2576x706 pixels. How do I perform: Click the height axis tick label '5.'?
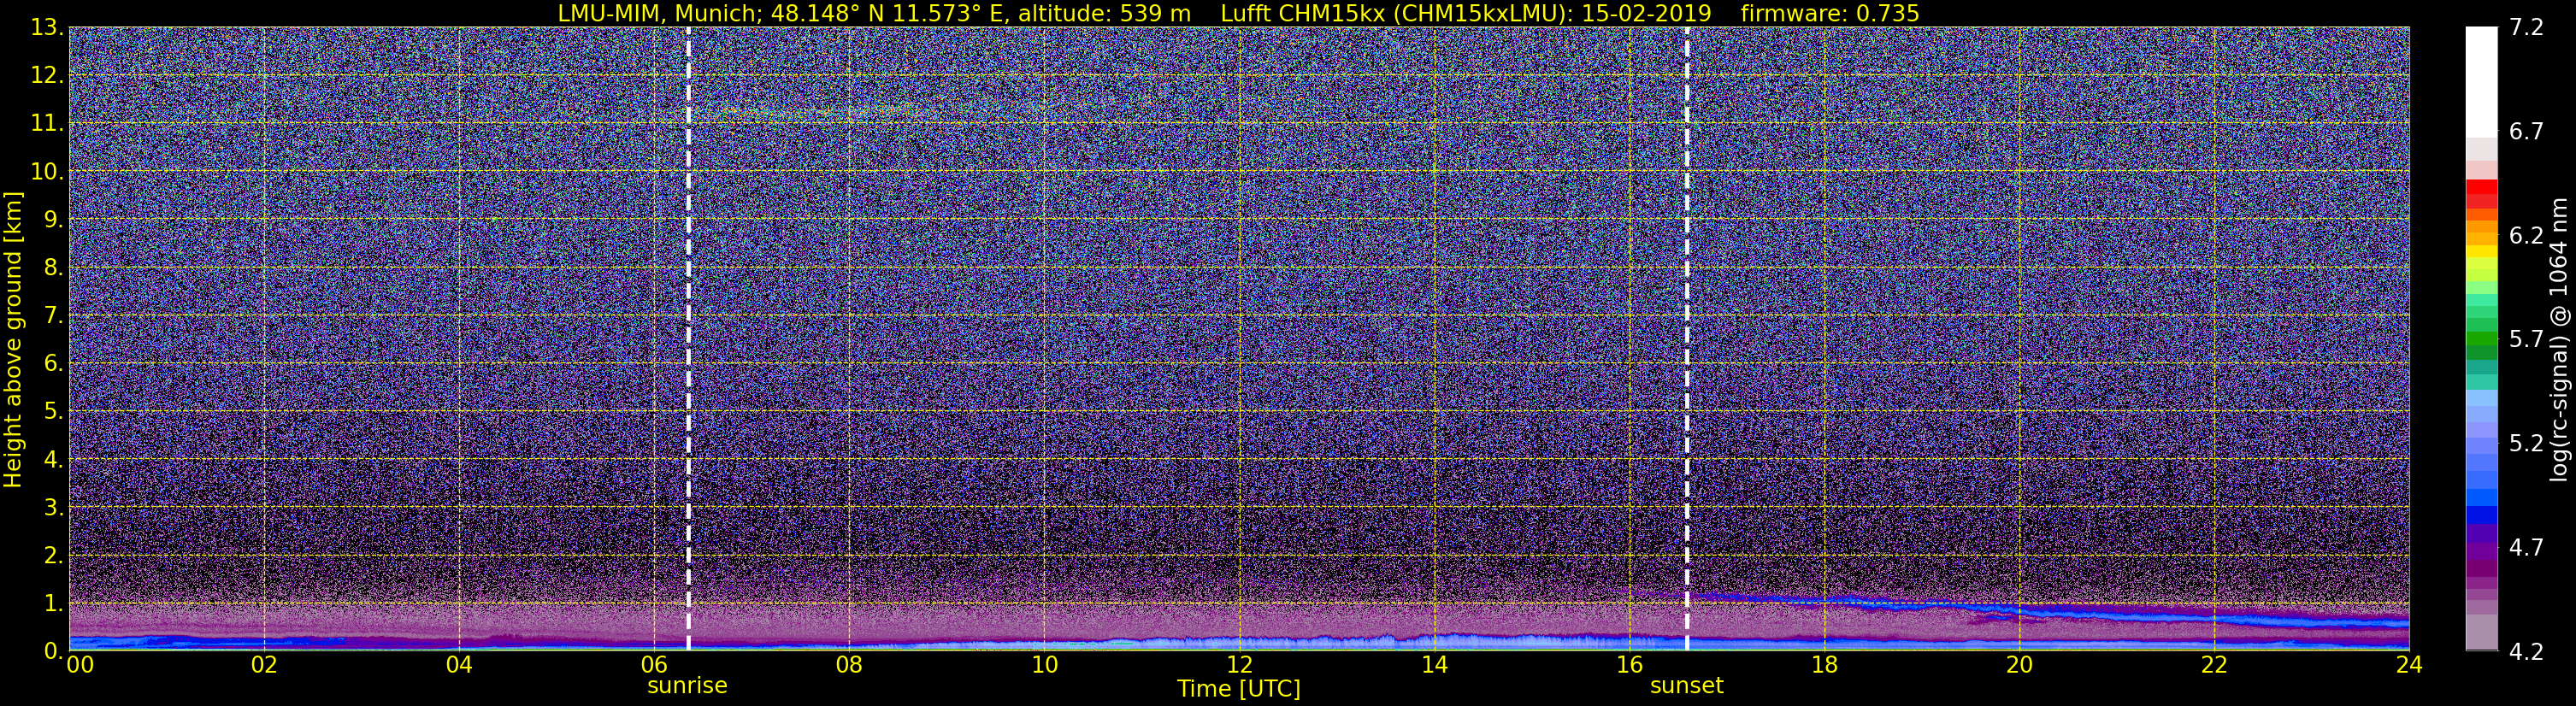(x=53, y=412)
